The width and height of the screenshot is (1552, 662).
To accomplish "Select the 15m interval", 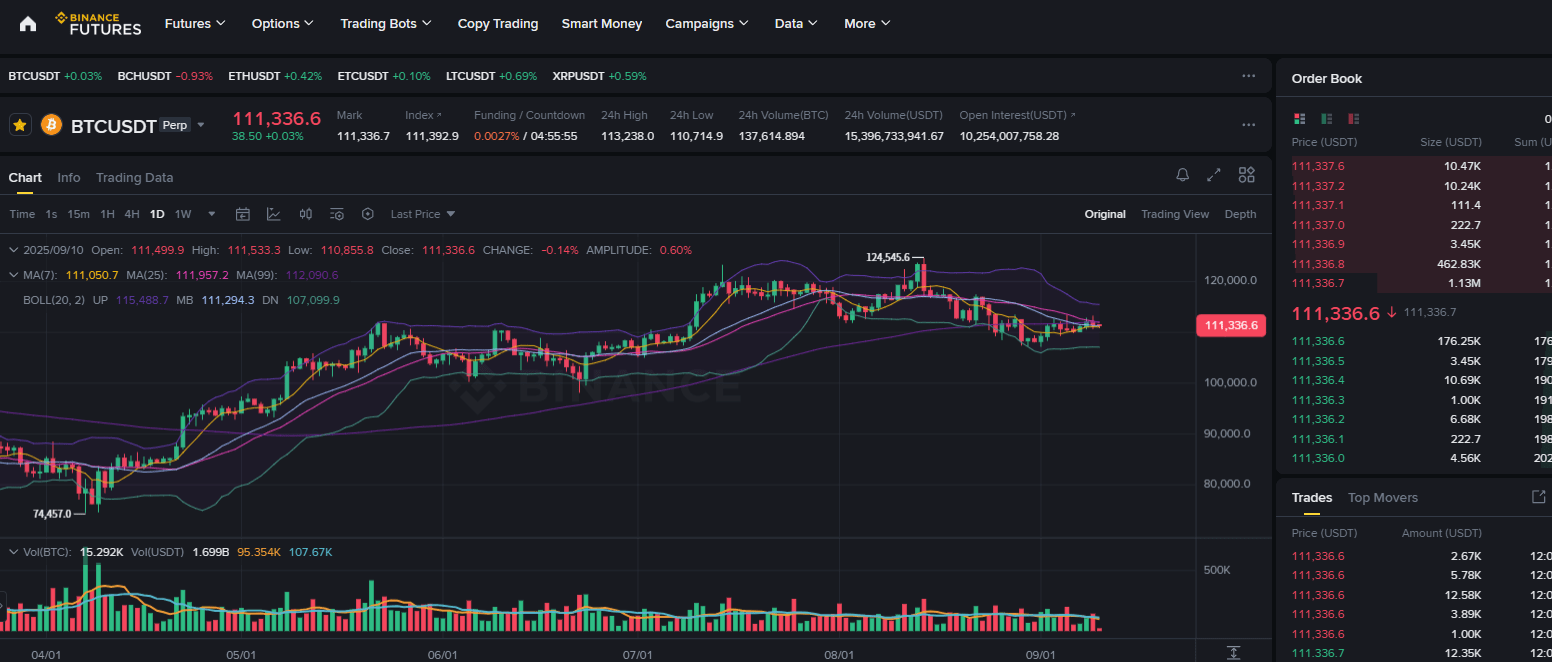I will point(78,214).
